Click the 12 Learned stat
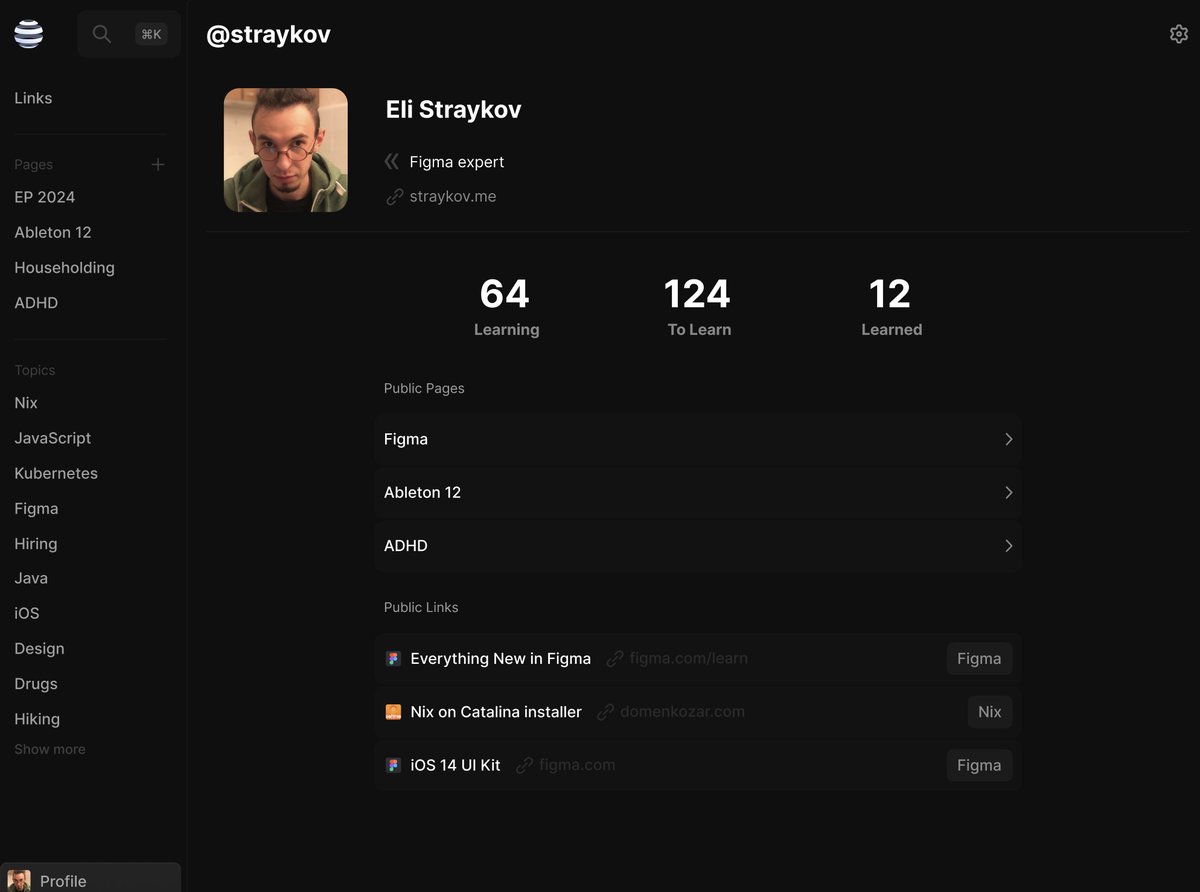Screen dimensions: 1200x892 point(891,306)
